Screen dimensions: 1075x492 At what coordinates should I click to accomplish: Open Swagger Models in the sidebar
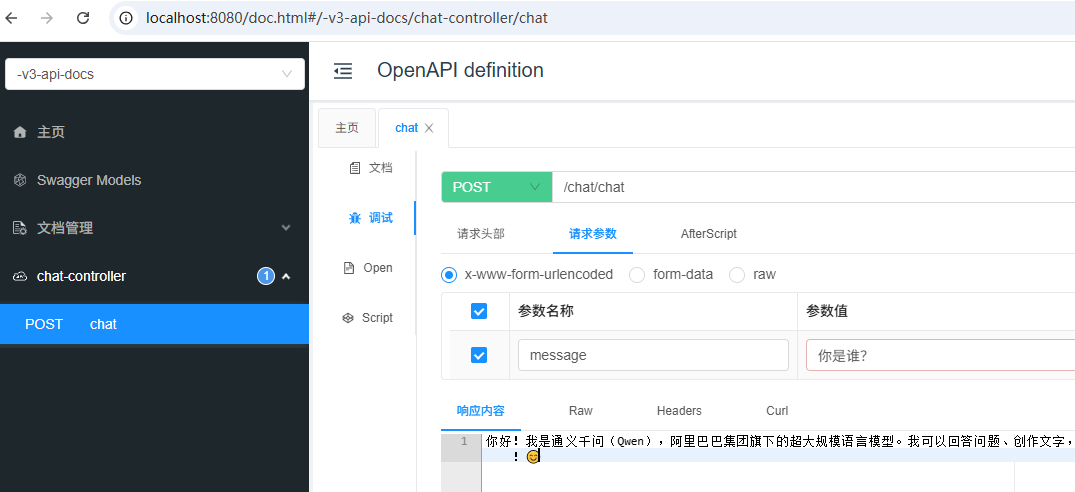point(88,180)
